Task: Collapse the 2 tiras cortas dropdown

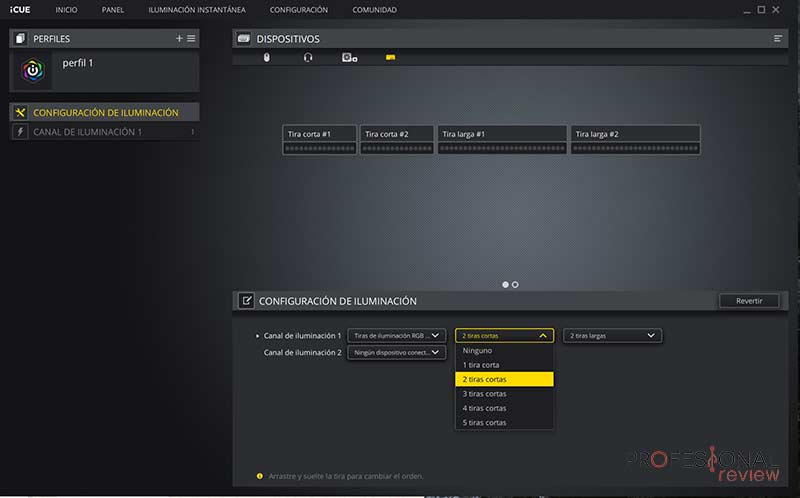Action: click(x=504, y=336)
